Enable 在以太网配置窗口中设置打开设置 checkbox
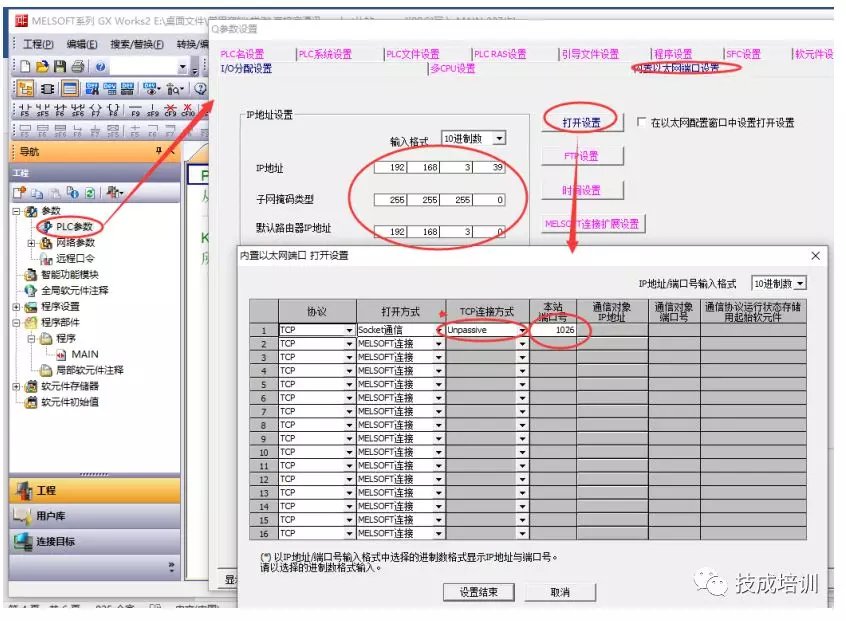846x621 pixels. 641,123
